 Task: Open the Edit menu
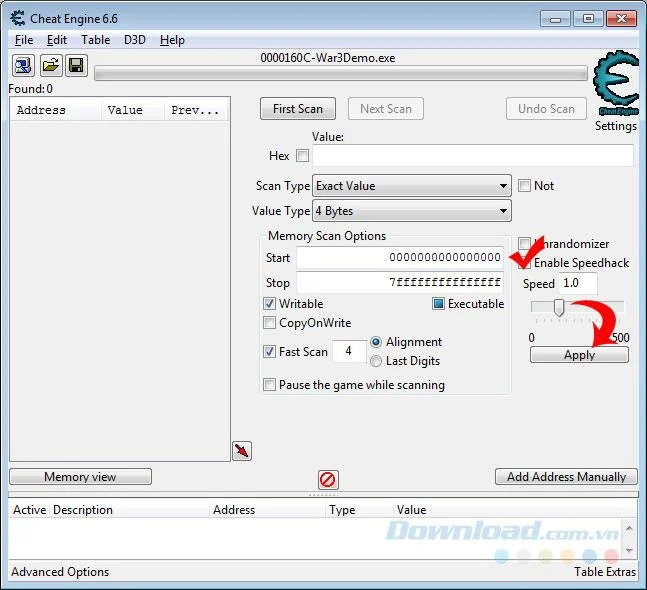(x=57, y=40)
